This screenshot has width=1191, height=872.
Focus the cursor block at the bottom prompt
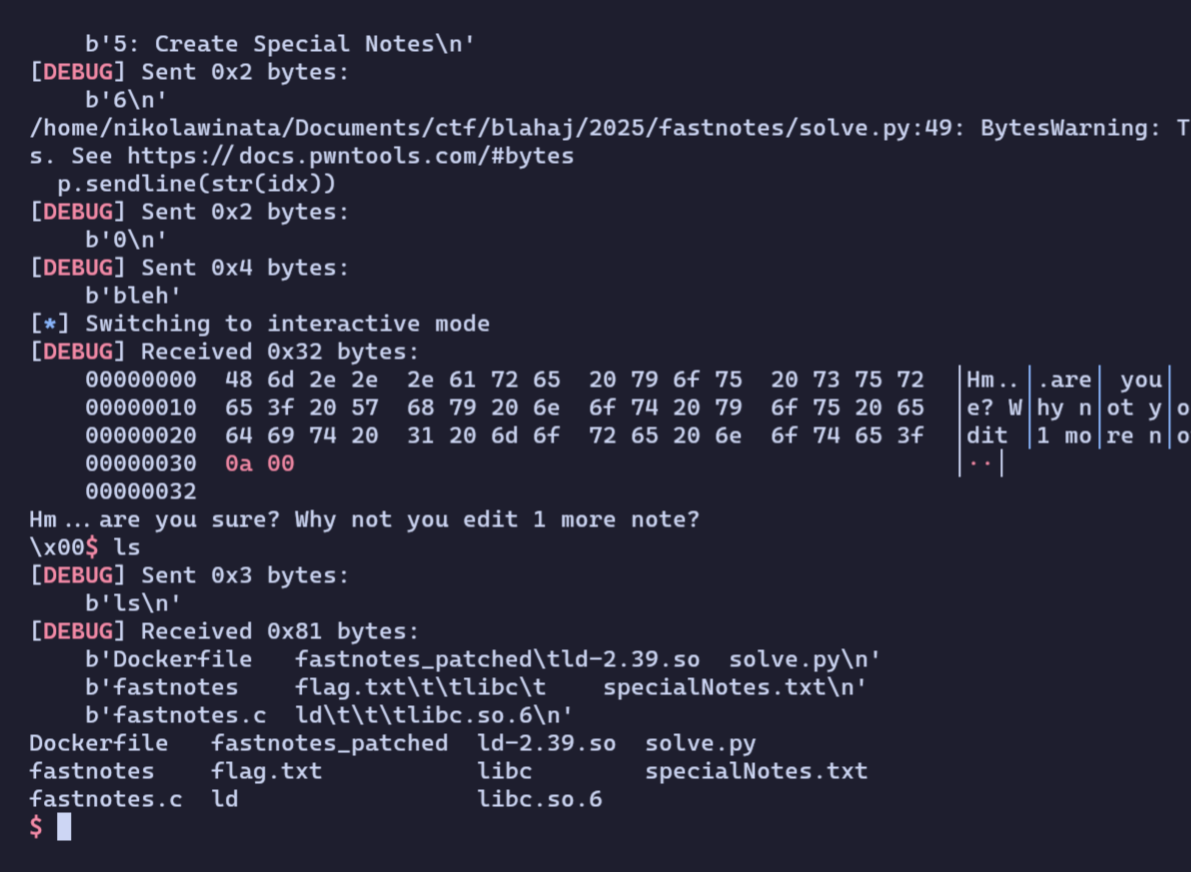tap(64, 827)
